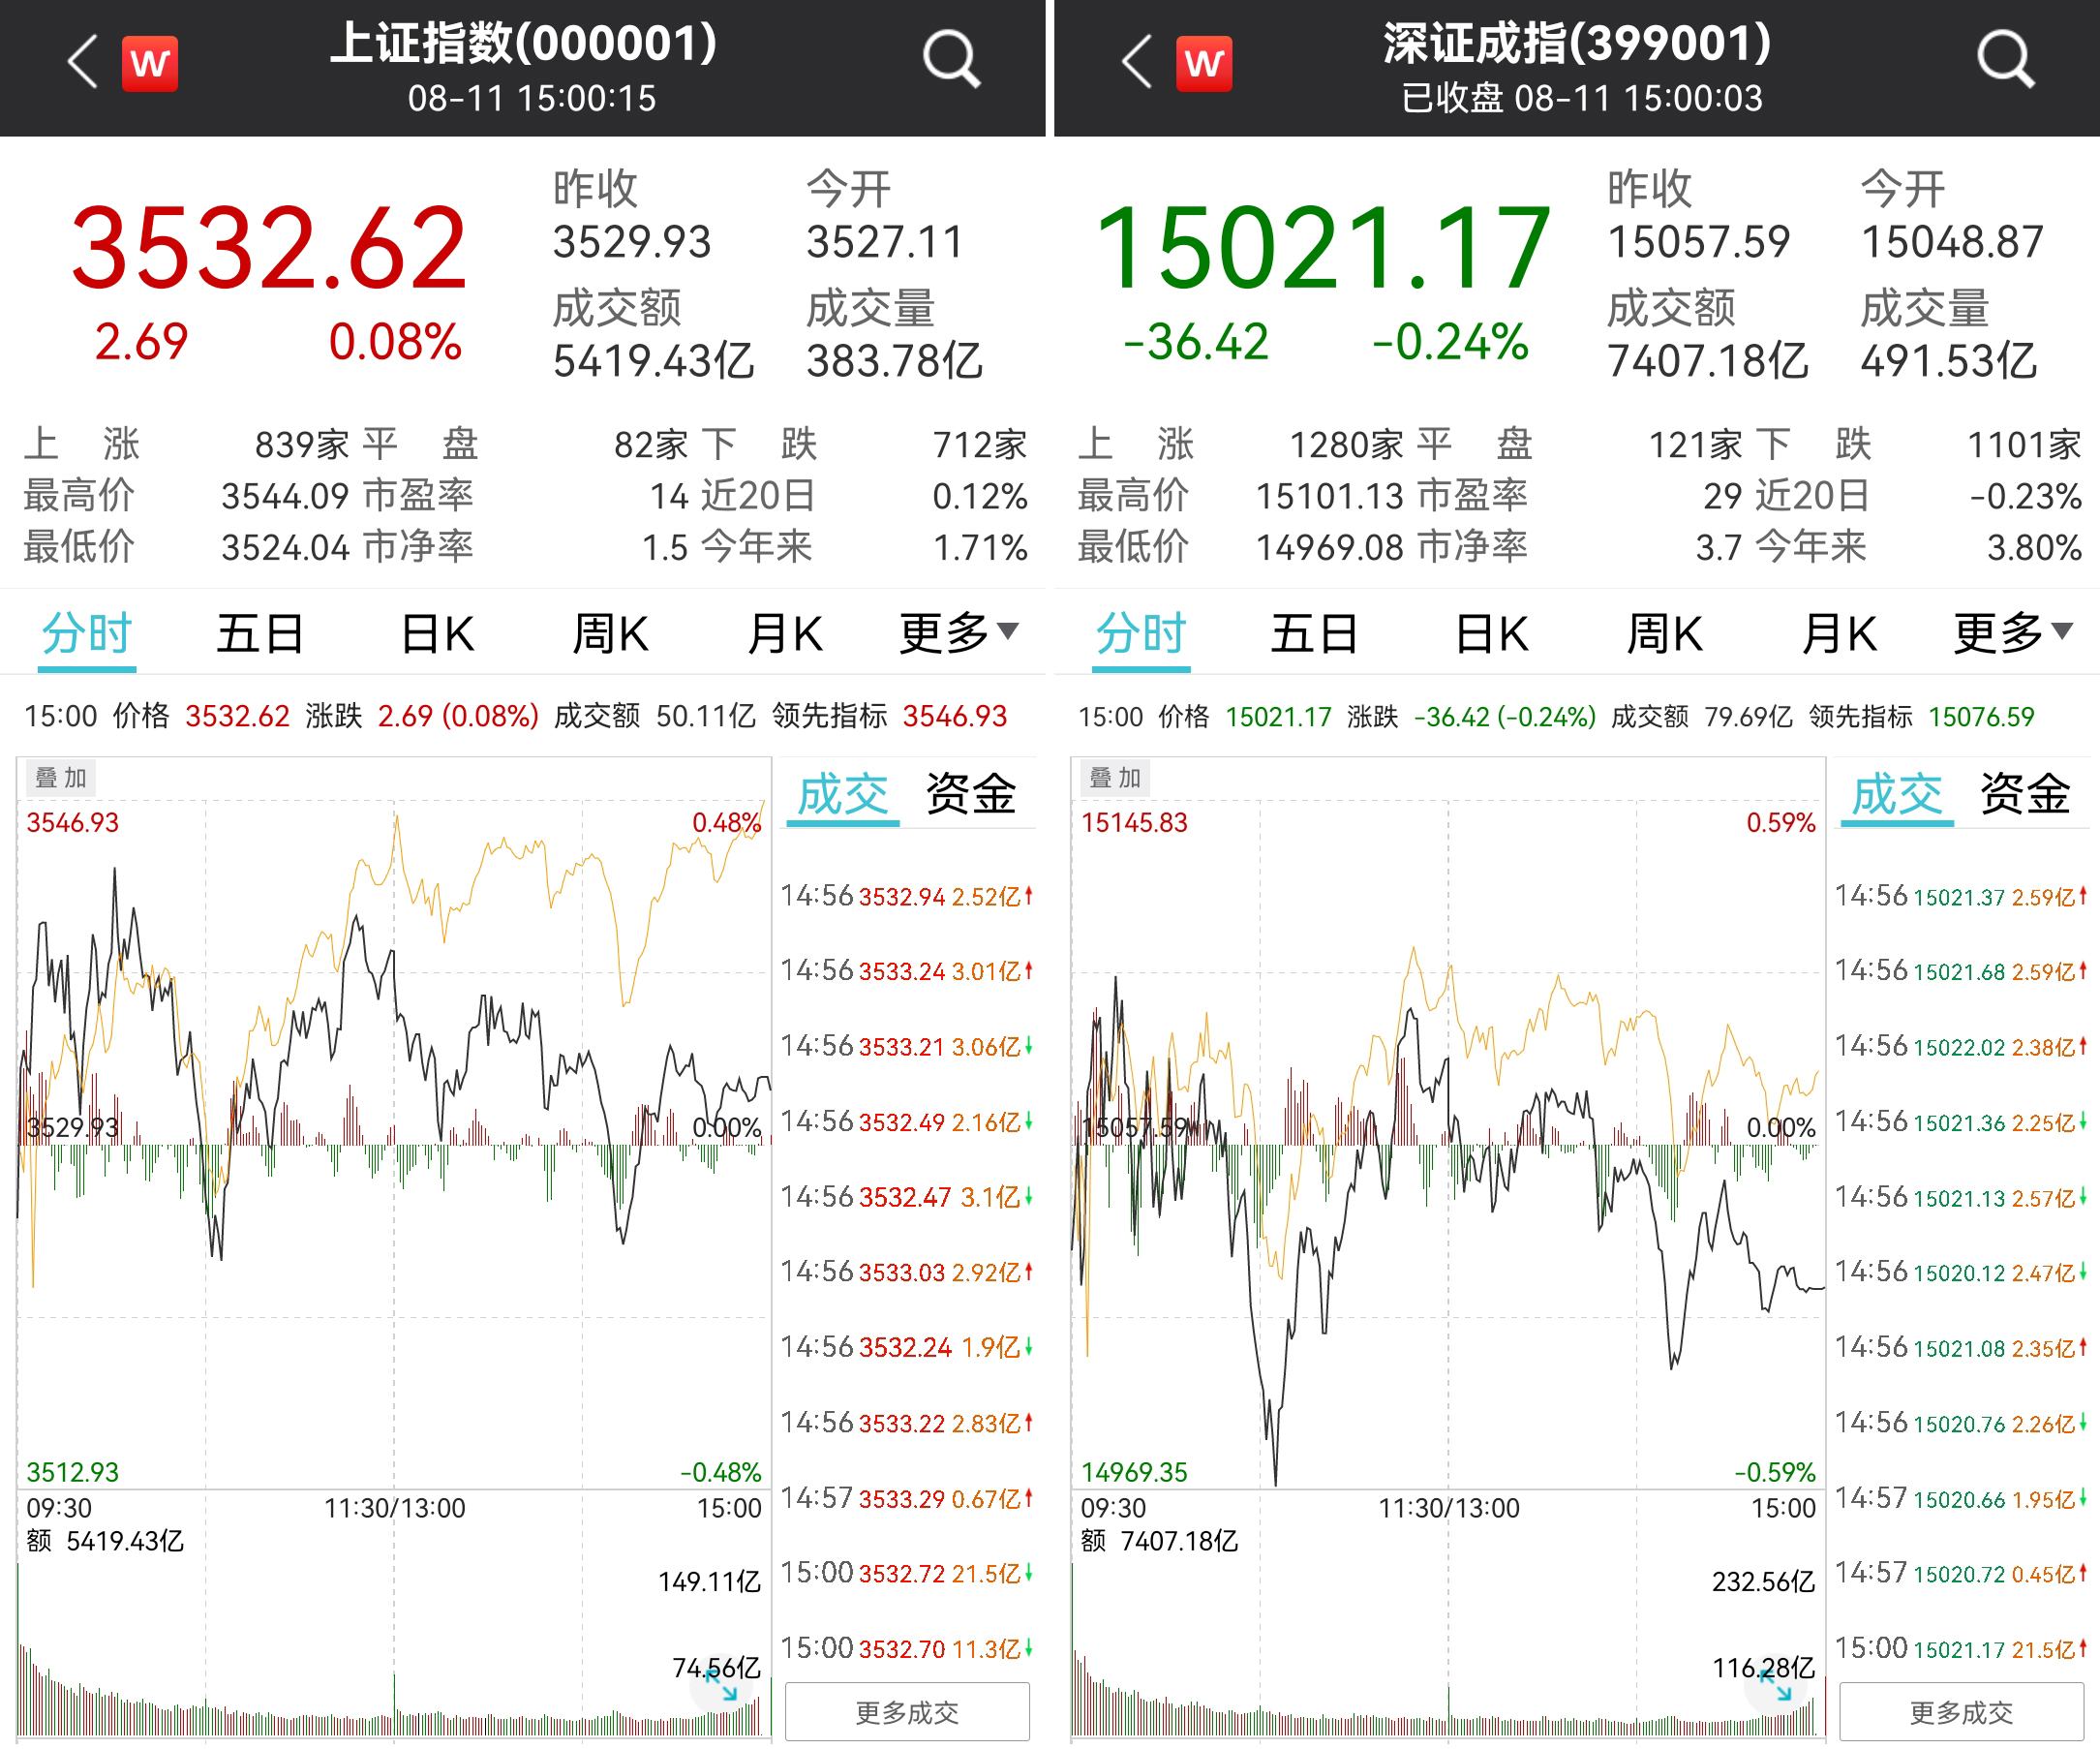Switch to 日K tab on 上证指数
2100x1749 pixels.
[437, 634]
